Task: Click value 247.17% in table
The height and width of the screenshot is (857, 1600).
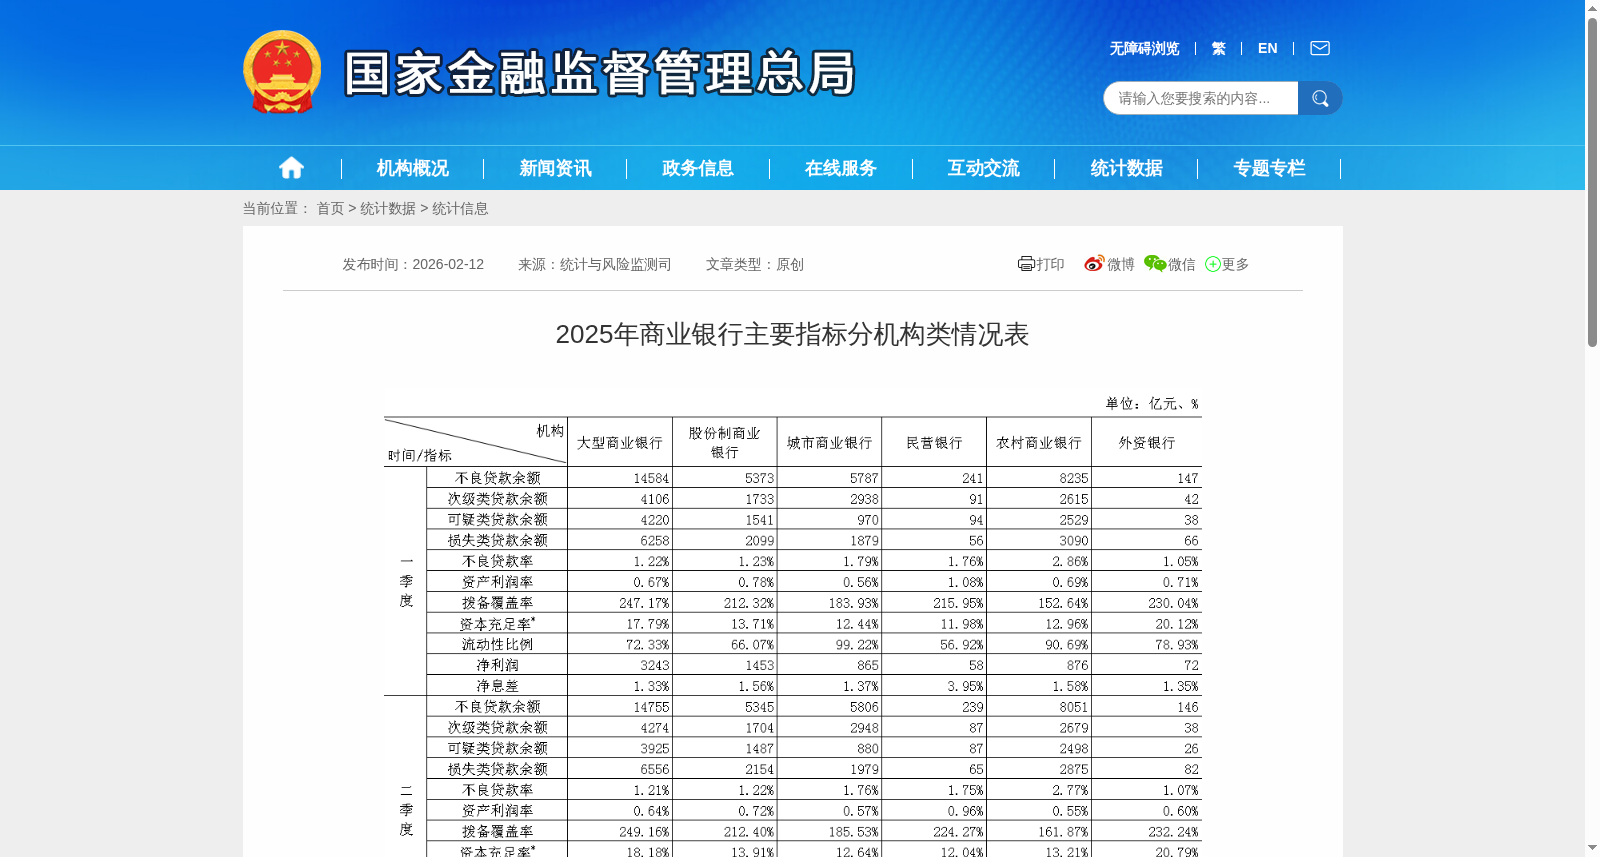Action: click(x=644, y=603)
